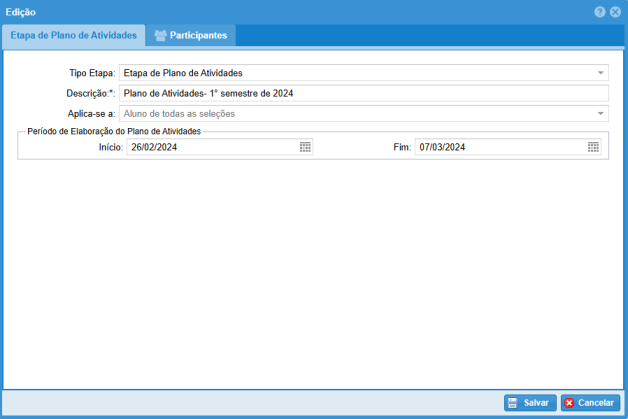The height and width of the screenshot is (419, 628).
Task: Open the Aplica-se a dropdown arrow
Action: click(601, 114)
